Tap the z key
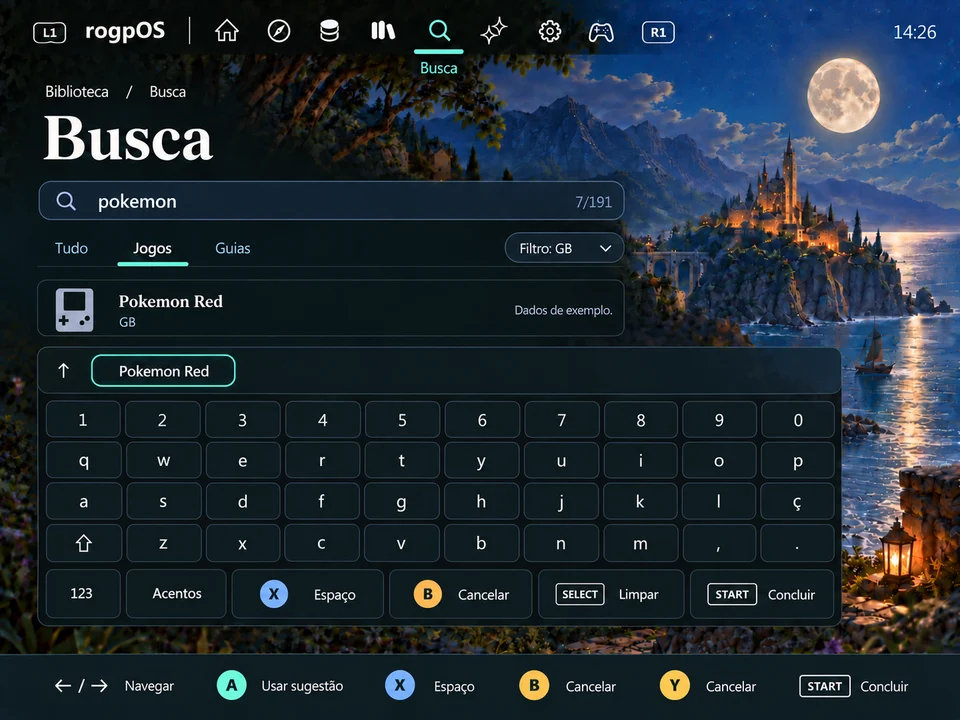 pos(163,543)
